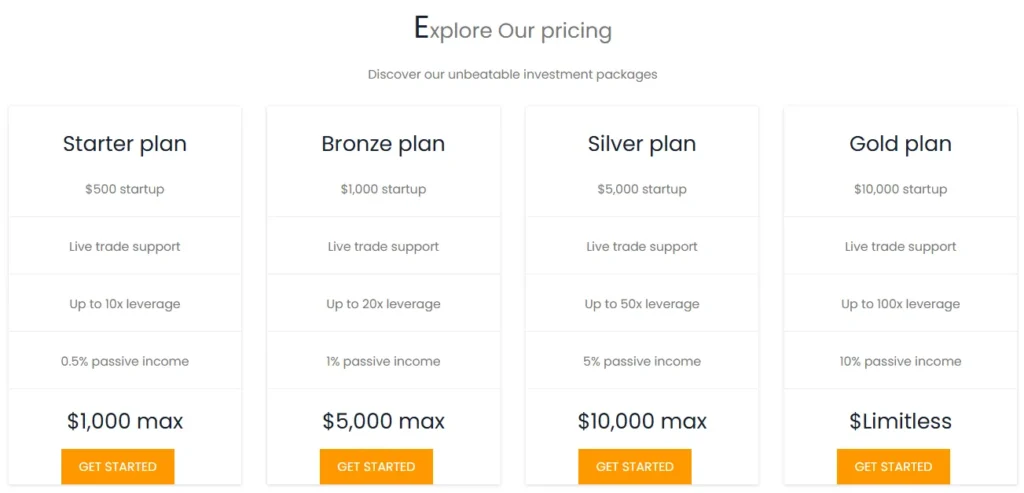Click the 1% passive income row
This screenshot has width=1024, height=493.
[383, 361]
